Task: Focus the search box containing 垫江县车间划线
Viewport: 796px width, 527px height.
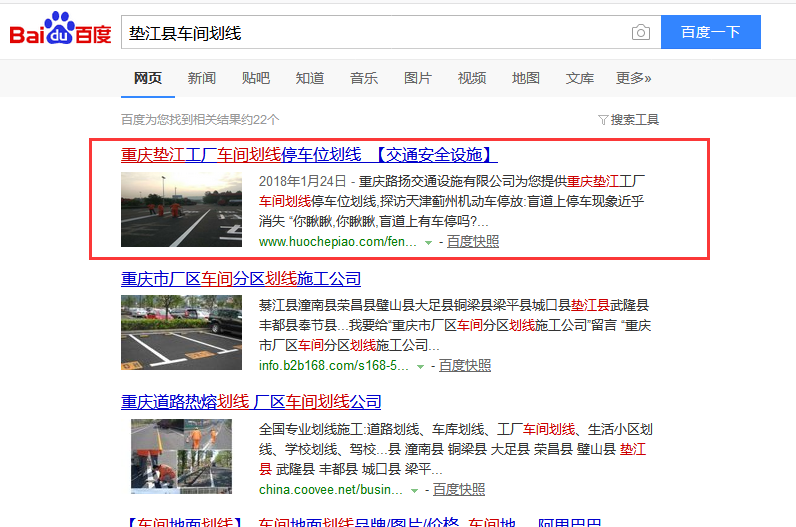Action: (x=391, y=32)
